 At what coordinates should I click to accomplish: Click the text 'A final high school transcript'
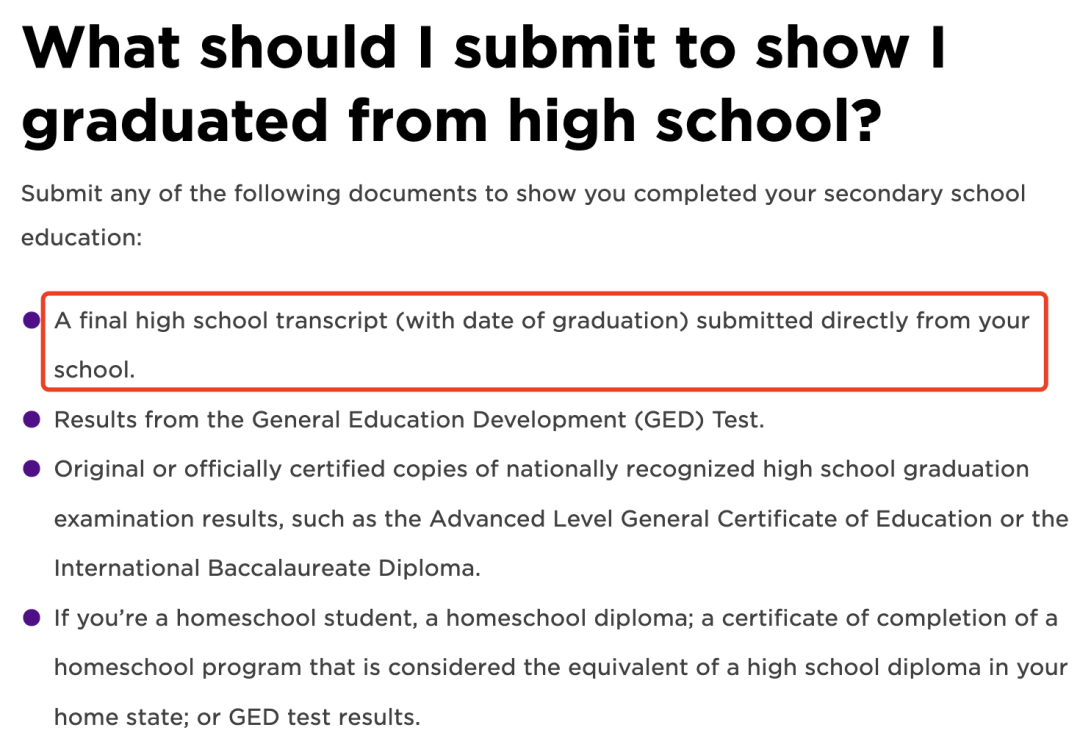coord(221,321)
